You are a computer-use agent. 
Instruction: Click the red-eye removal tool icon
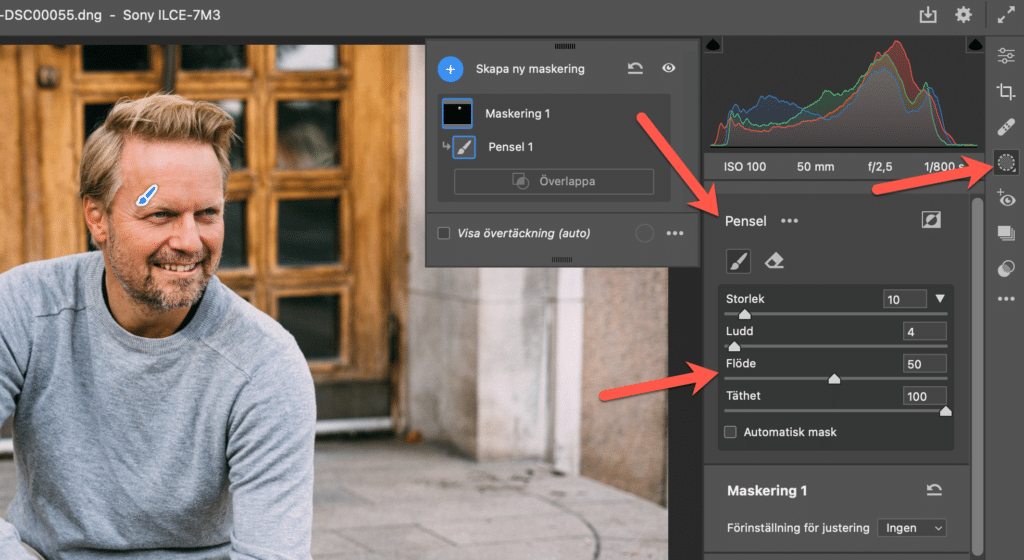[1006, 199]
